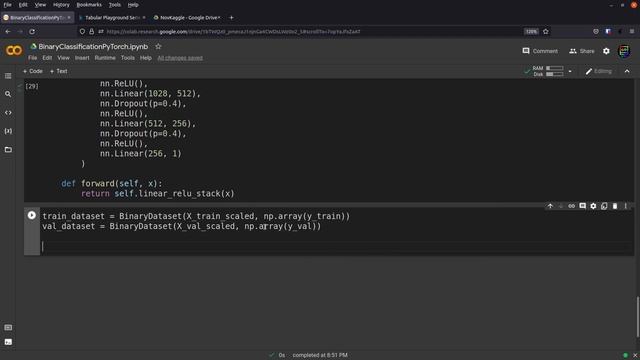Open the Colab View menu
Viewport: 640px width, 360px height.
coord(63,58)
